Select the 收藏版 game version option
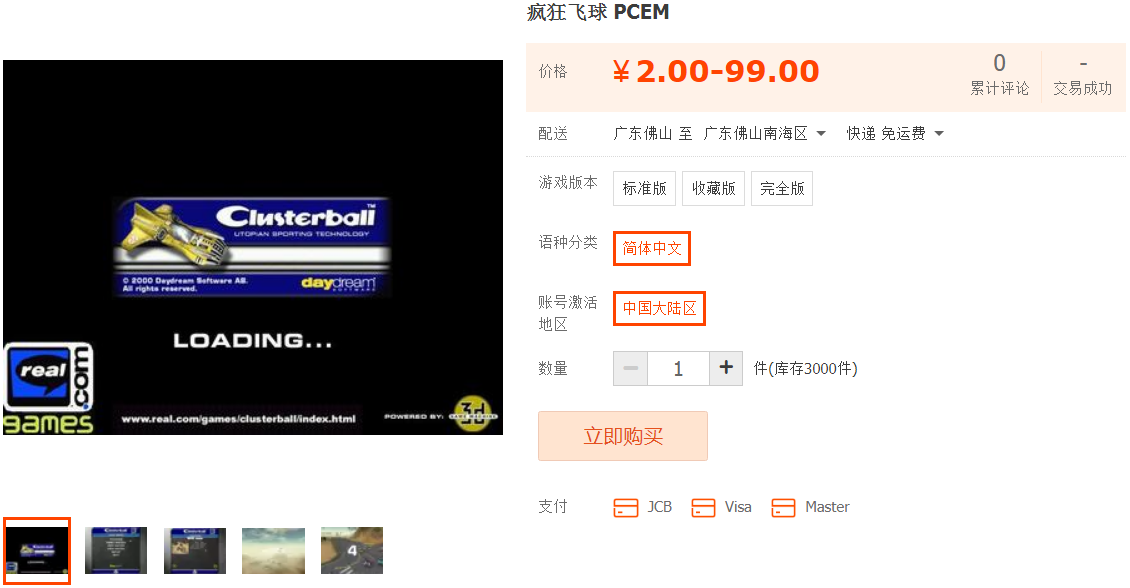This screenshot has width=1130, height=588. 713,188
